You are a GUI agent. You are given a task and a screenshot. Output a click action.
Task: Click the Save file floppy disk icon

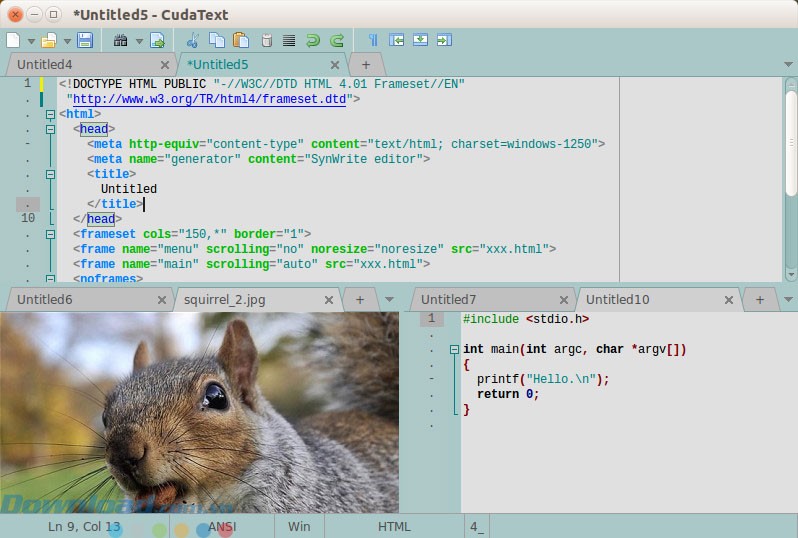[x=85, y=41]
